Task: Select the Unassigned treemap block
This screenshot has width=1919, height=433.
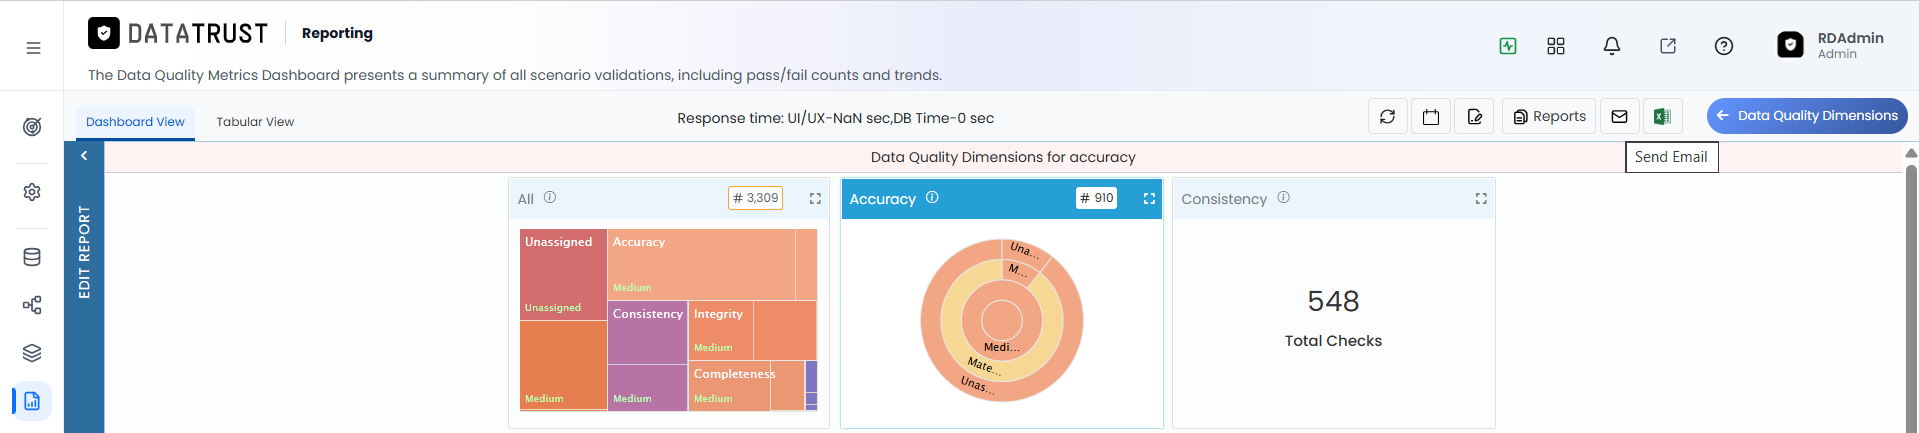Action: click(563, 275)
